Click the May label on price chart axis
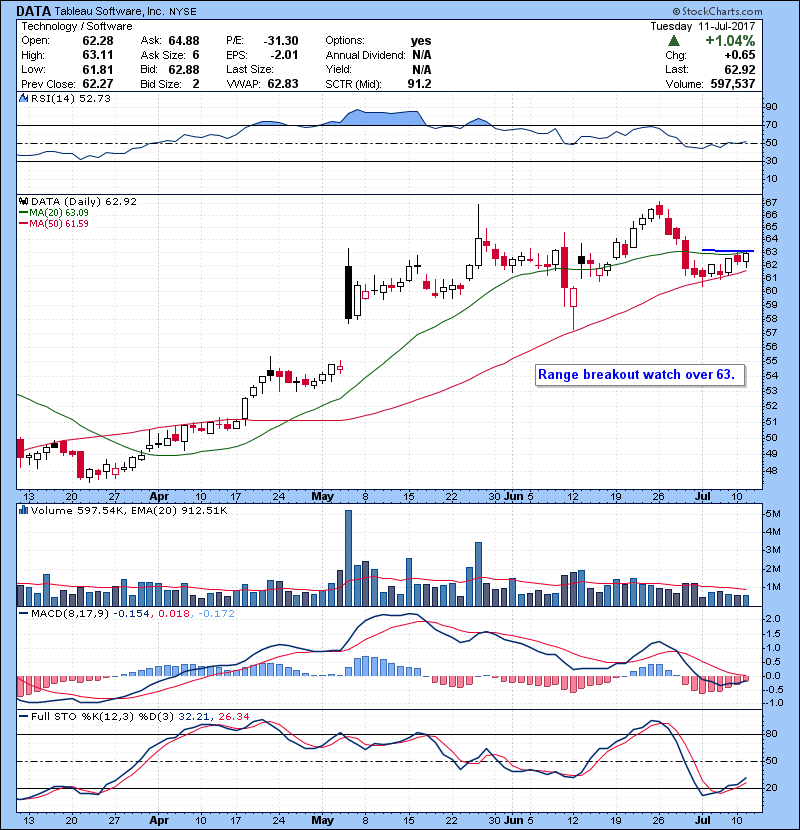800x830 pixels. click(x=322, y=497)
